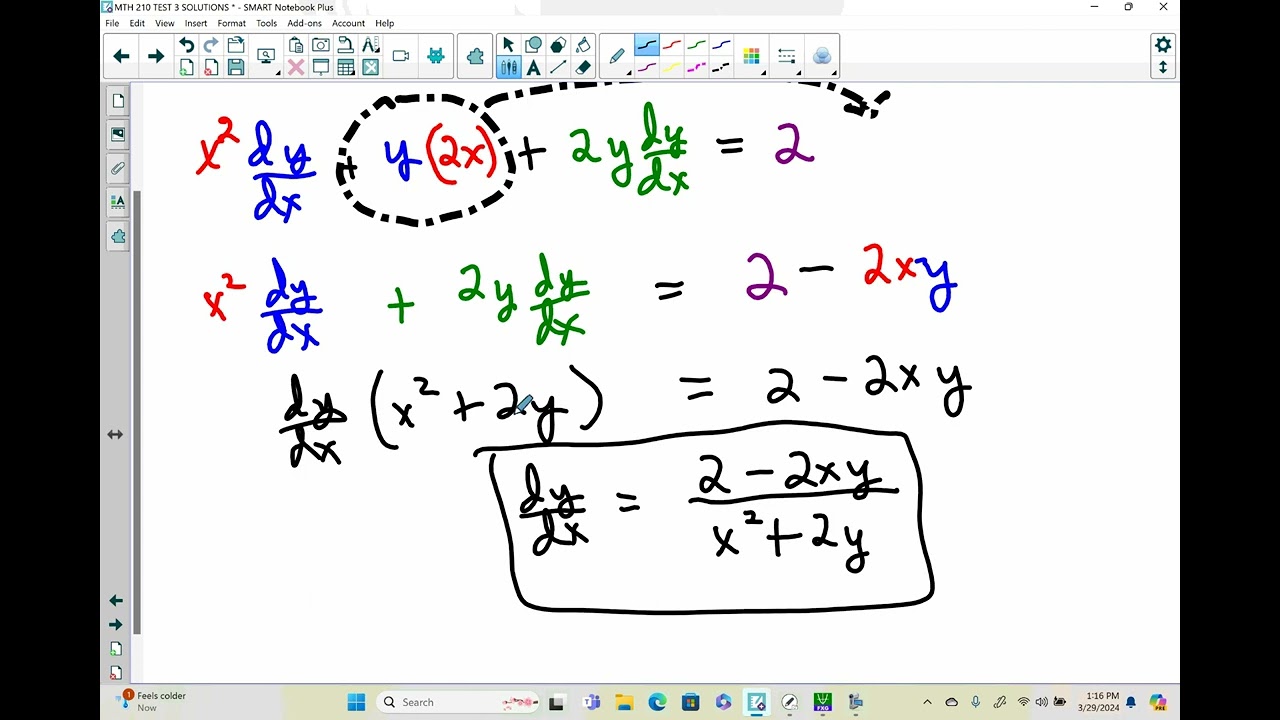
Task: Open the Properties sidebar tab
Action: click(x=118, y=203)
